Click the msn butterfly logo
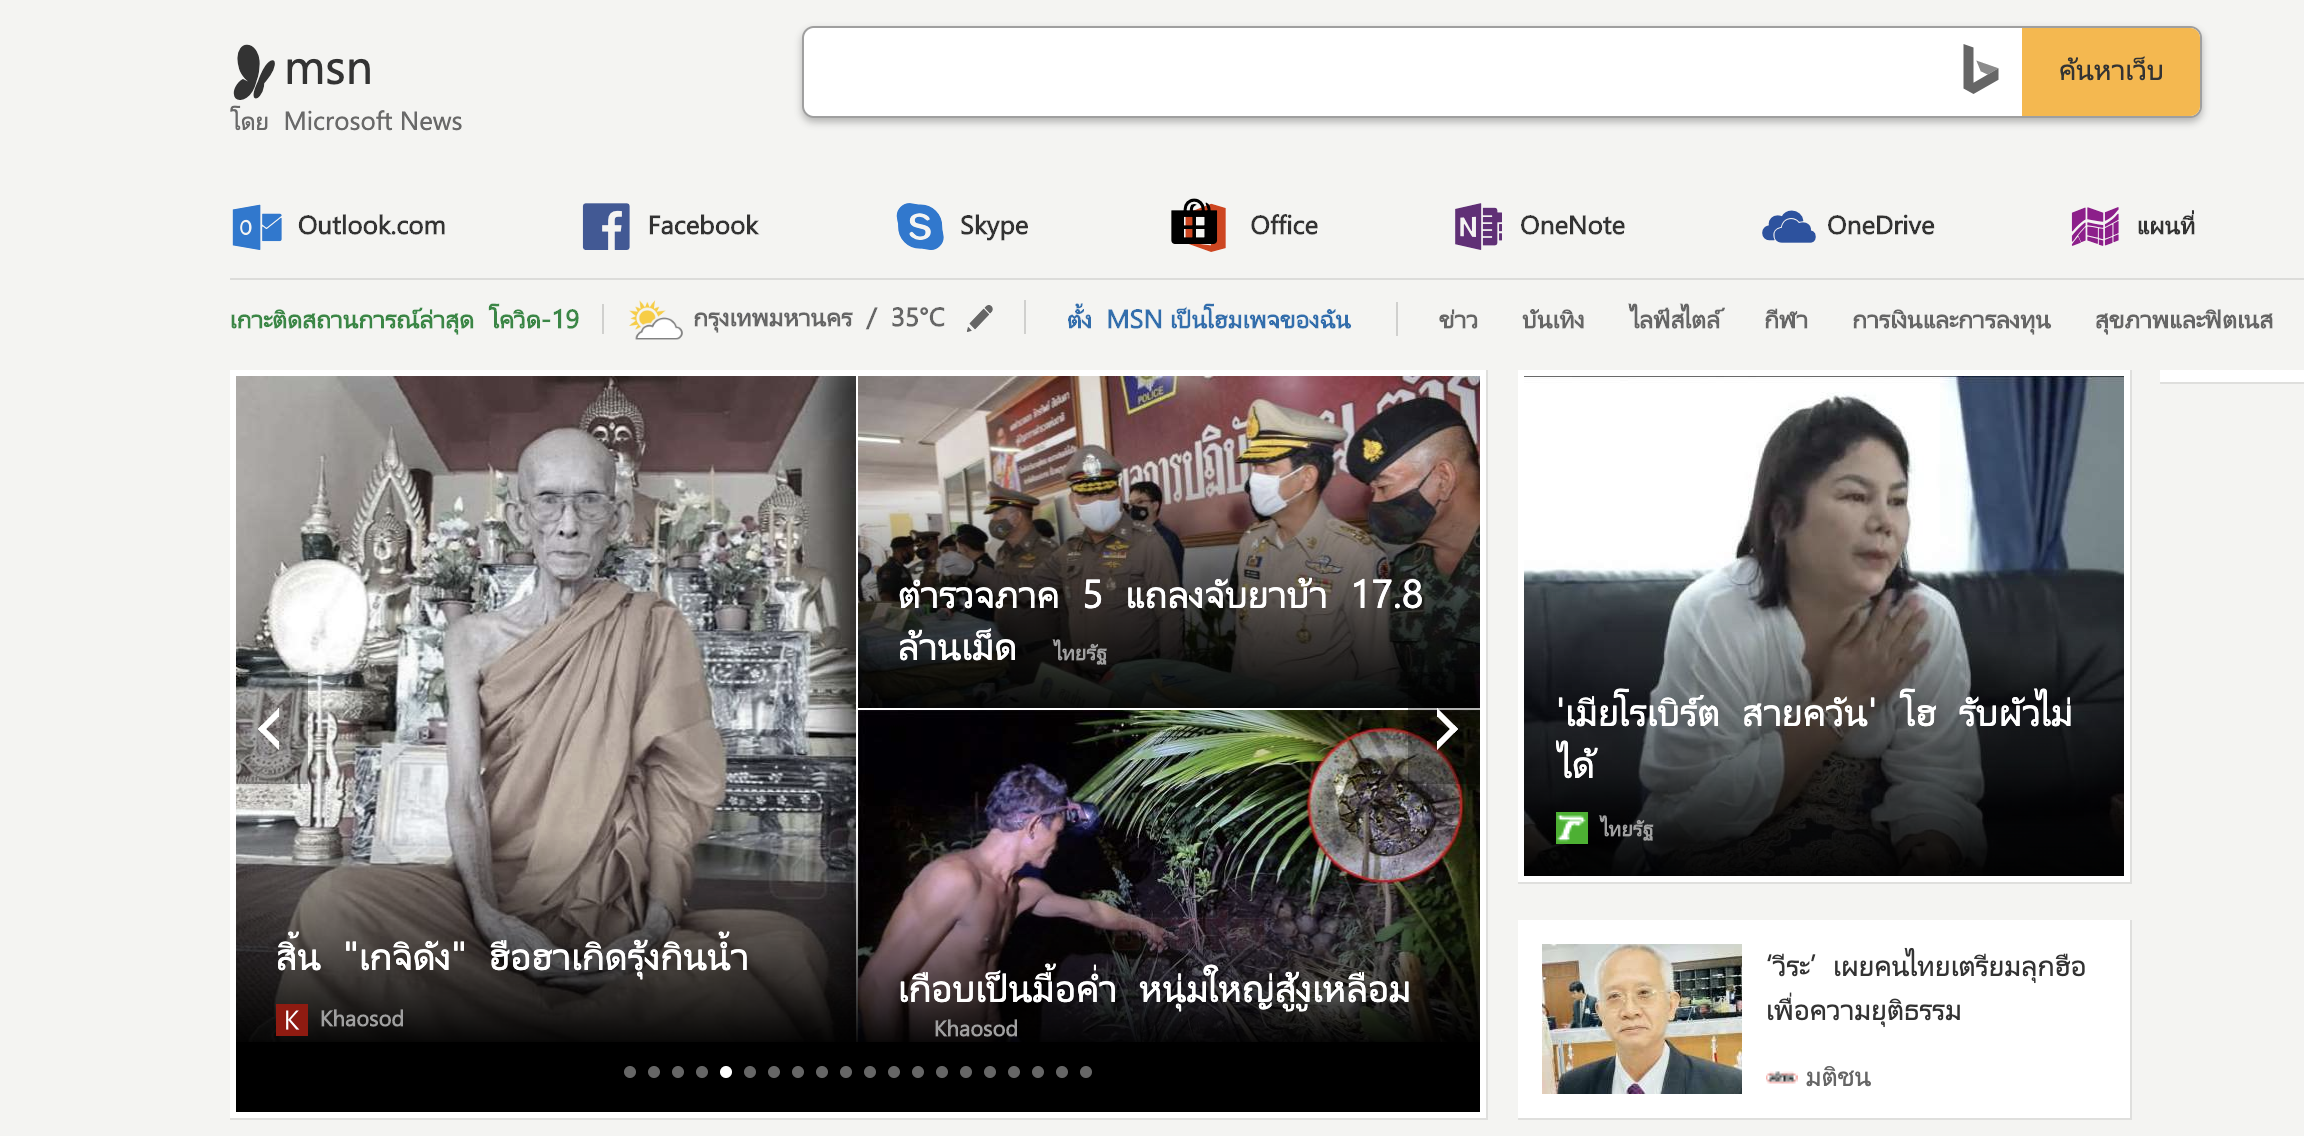The width and height of the screenshot is (2304, 1136). pyautogui.click(x=254, y=71)
